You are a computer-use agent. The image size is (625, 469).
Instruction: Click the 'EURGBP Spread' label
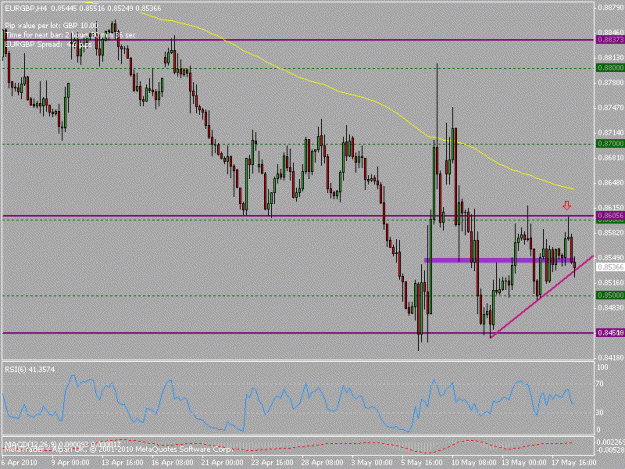[x=48, y=45]
